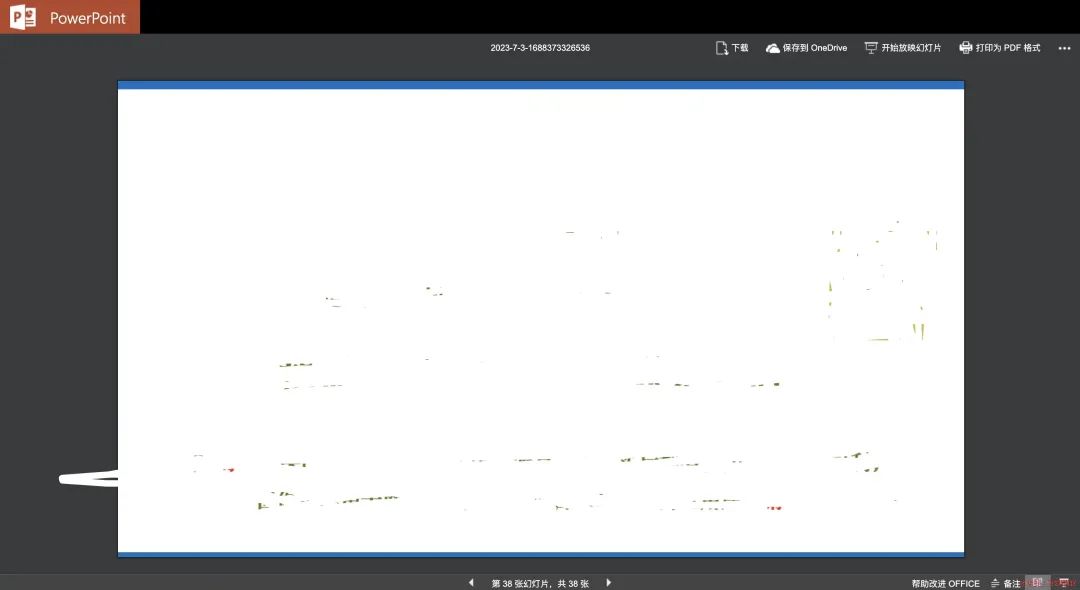
Task: Go to next slide arrow
Action: tap(609, 582)
